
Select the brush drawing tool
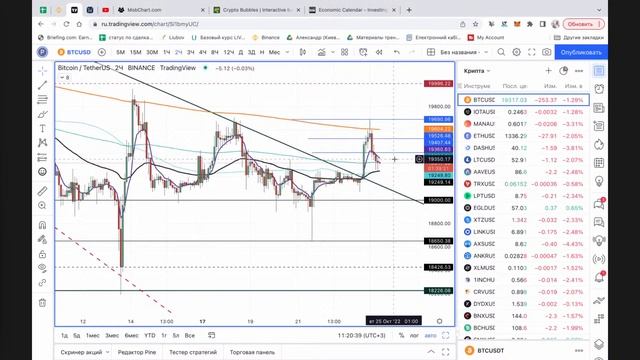click(x=42, y=114)
